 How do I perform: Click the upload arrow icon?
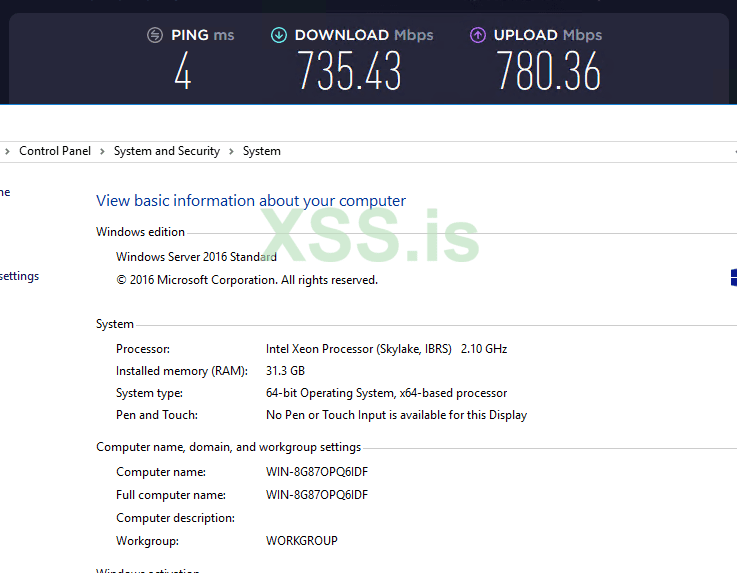478,35
